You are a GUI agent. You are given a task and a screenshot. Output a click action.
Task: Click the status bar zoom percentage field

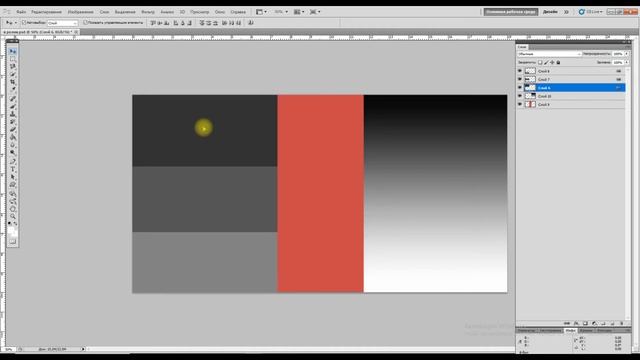pyautogui.click(x=9, y=349)
